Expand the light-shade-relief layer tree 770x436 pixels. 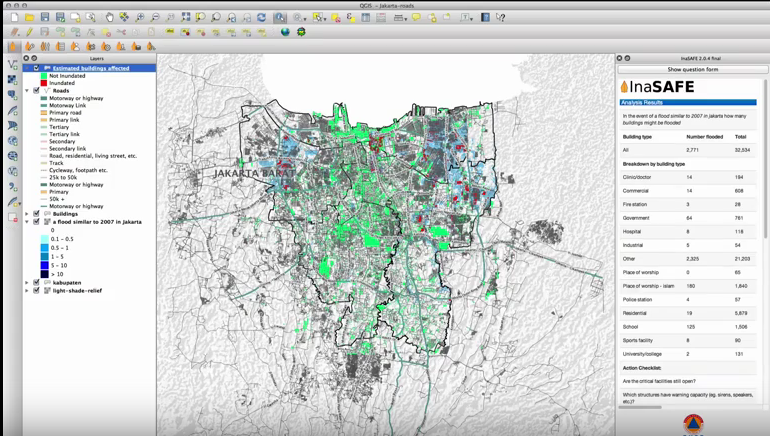click(27, 290)
